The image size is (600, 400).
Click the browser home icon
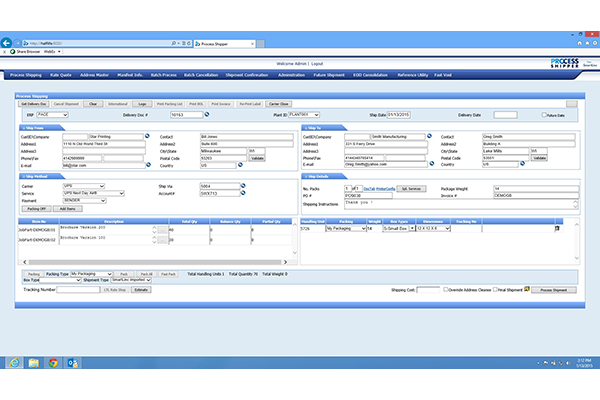pyautogui.click(x=580, y=43)
